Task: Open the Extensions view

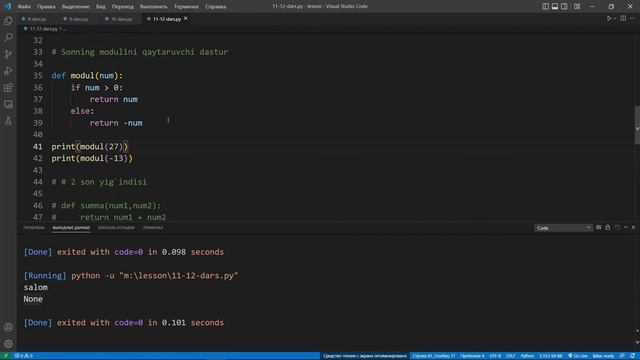Action: (x=8, y=88)
